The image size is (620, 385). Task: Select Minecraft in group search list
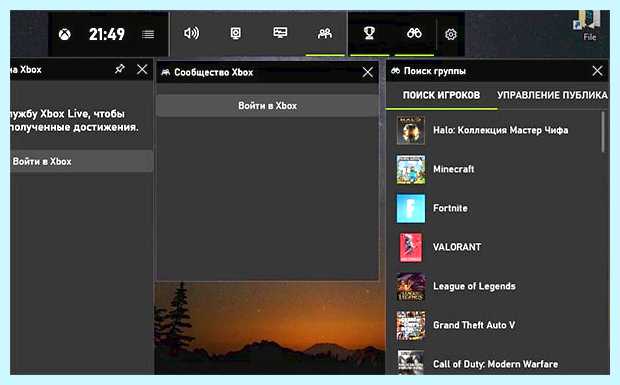point(493,169)
